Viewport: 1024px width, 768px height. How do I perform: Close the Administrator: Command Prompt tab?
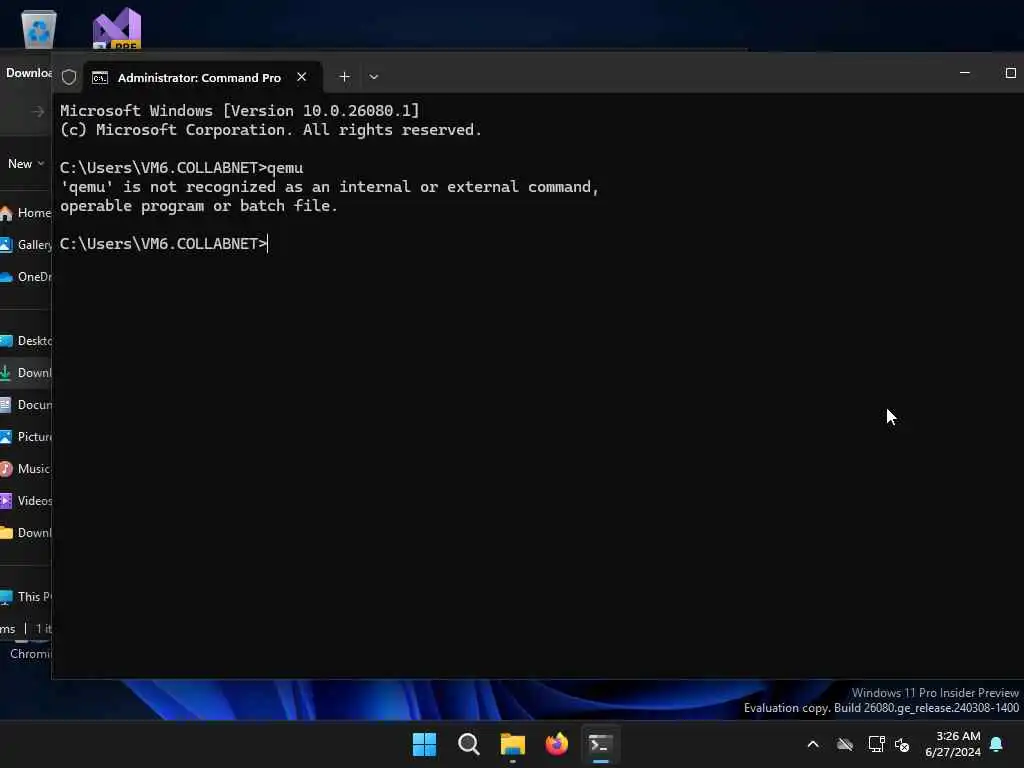301,76
